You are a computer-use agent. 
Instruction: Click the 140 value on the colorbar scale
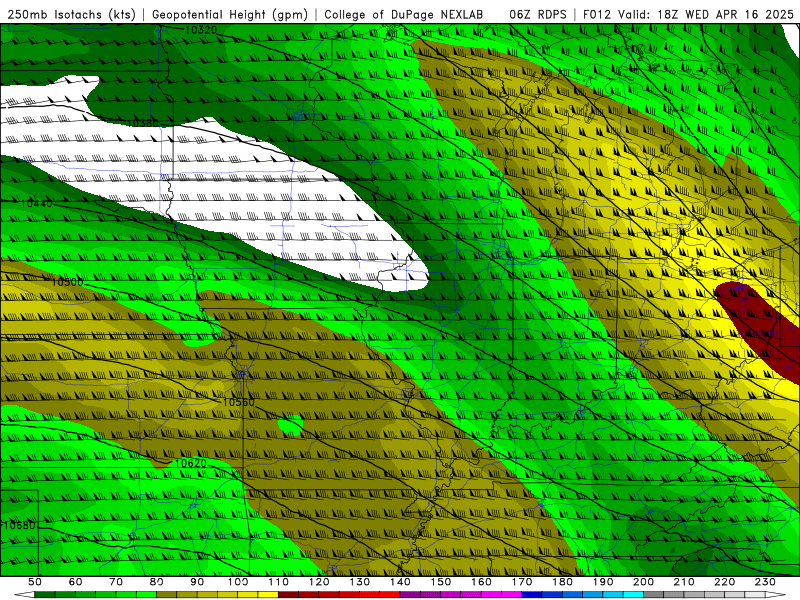coord(400,582)
